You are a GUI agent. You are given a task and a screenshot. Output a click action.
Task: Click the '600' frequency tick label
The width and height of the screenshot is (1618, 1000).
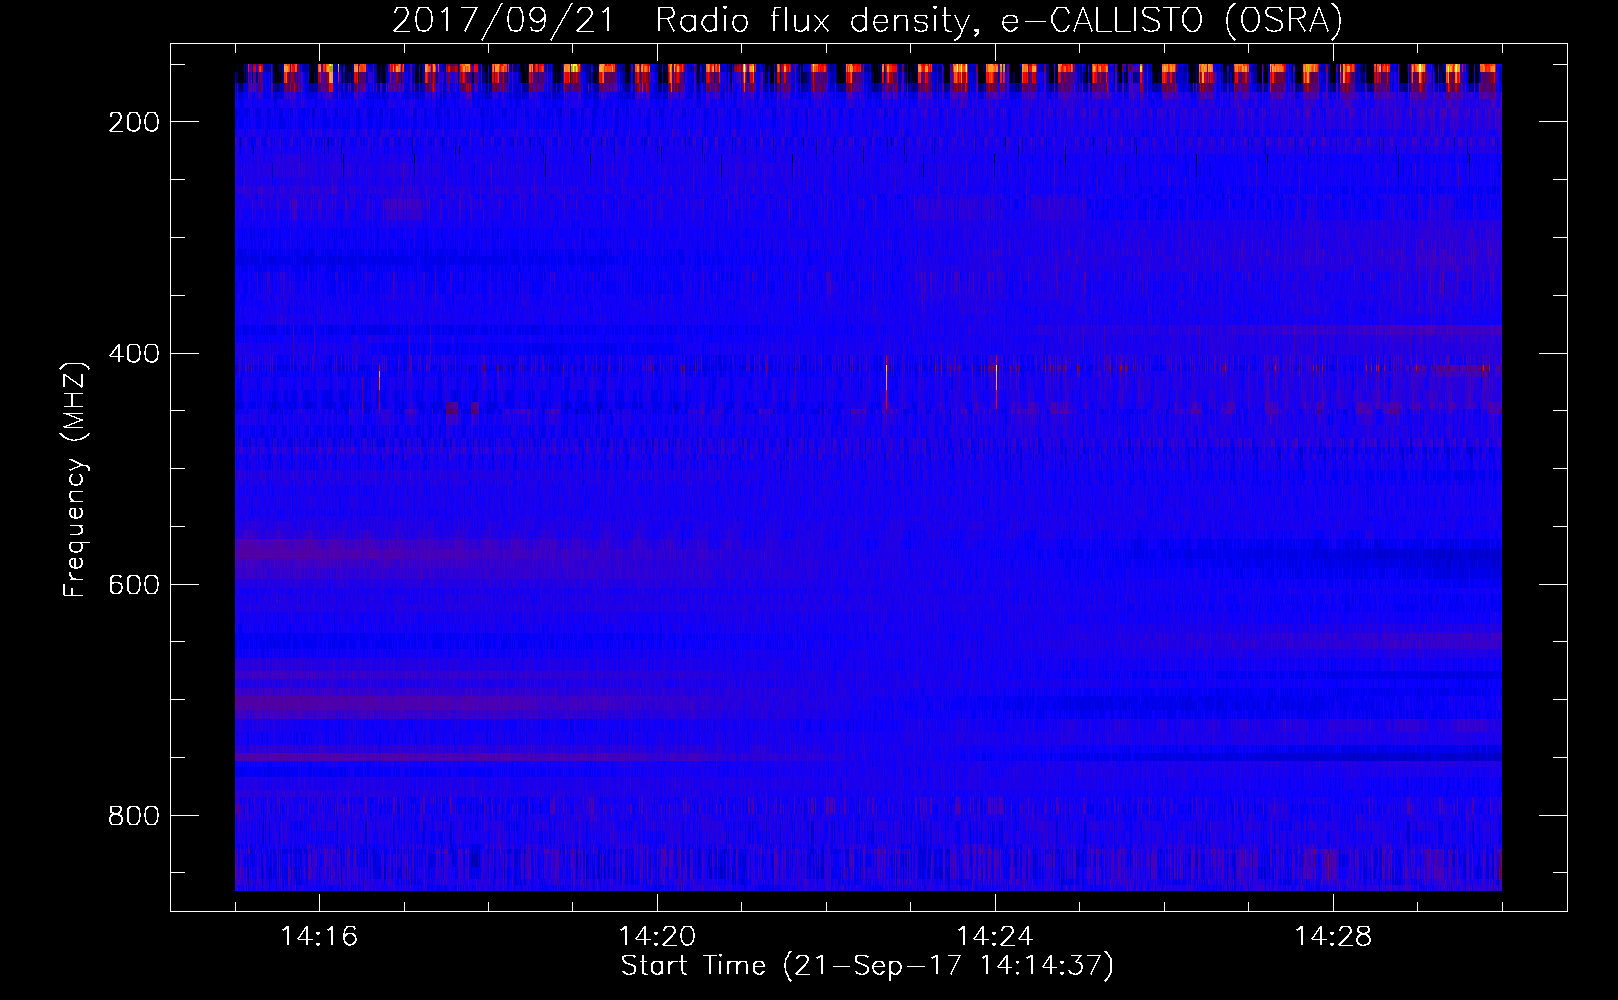coord(133,585)
